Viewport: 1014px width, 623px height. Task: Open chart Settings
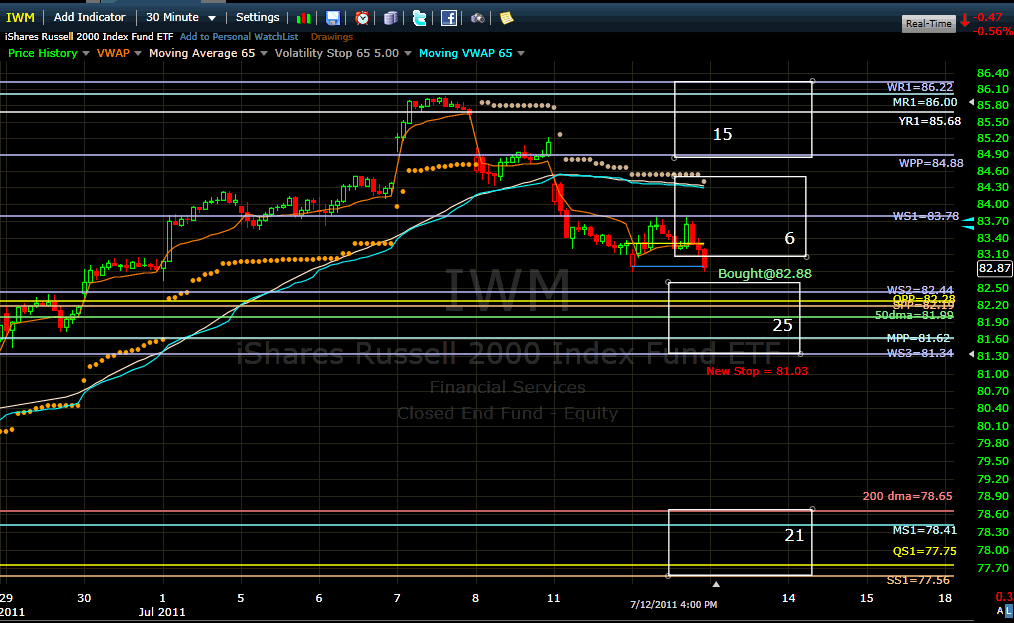coord(257,17)
